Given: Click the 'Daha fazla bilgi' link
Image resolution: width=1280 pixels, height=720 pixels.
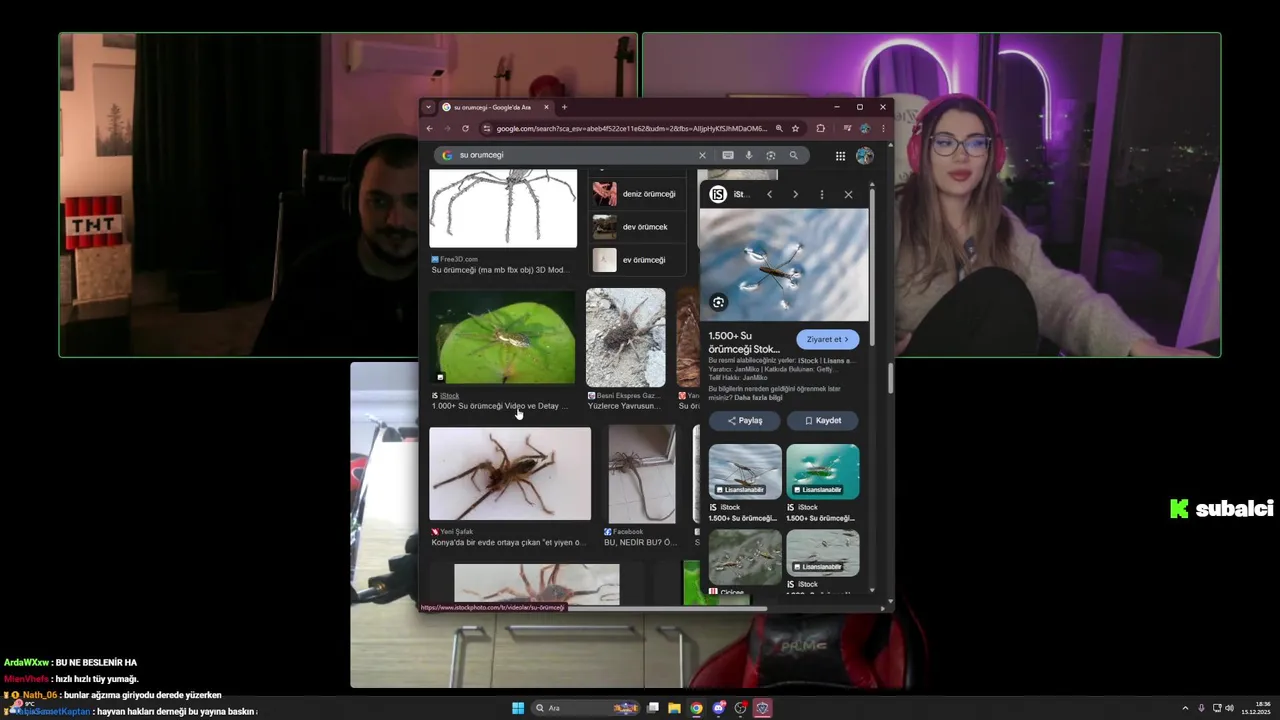Looking at the screenshot, I should point(758,397).
